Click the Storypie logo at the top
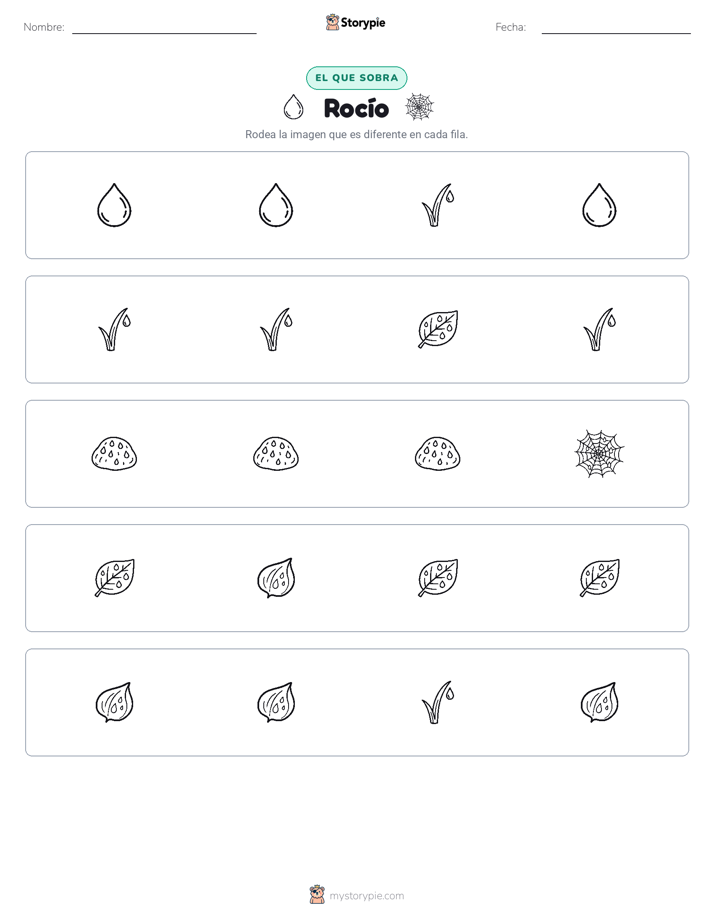The height and width of the screenshot is (924, 714). coord(356,22)
